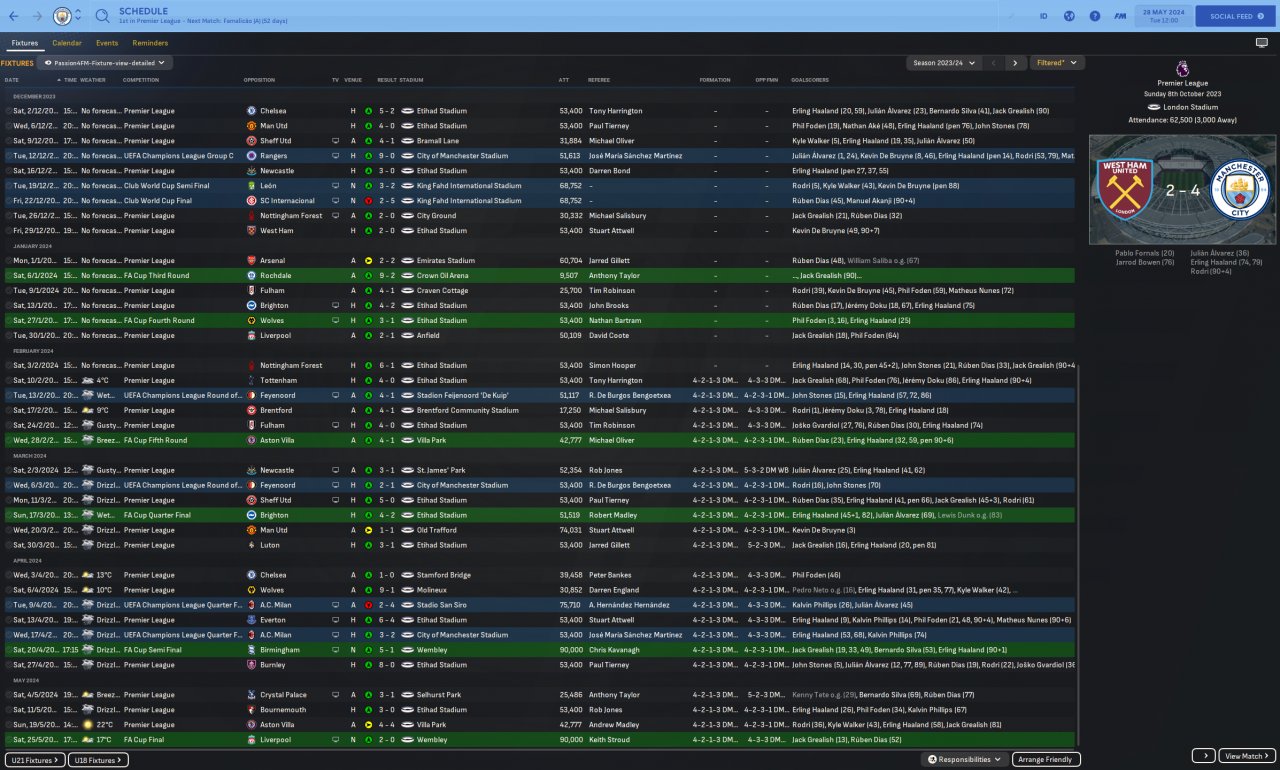
Task: Click the weather icon on the Tottenham row
Action: (x=88, y=380)
